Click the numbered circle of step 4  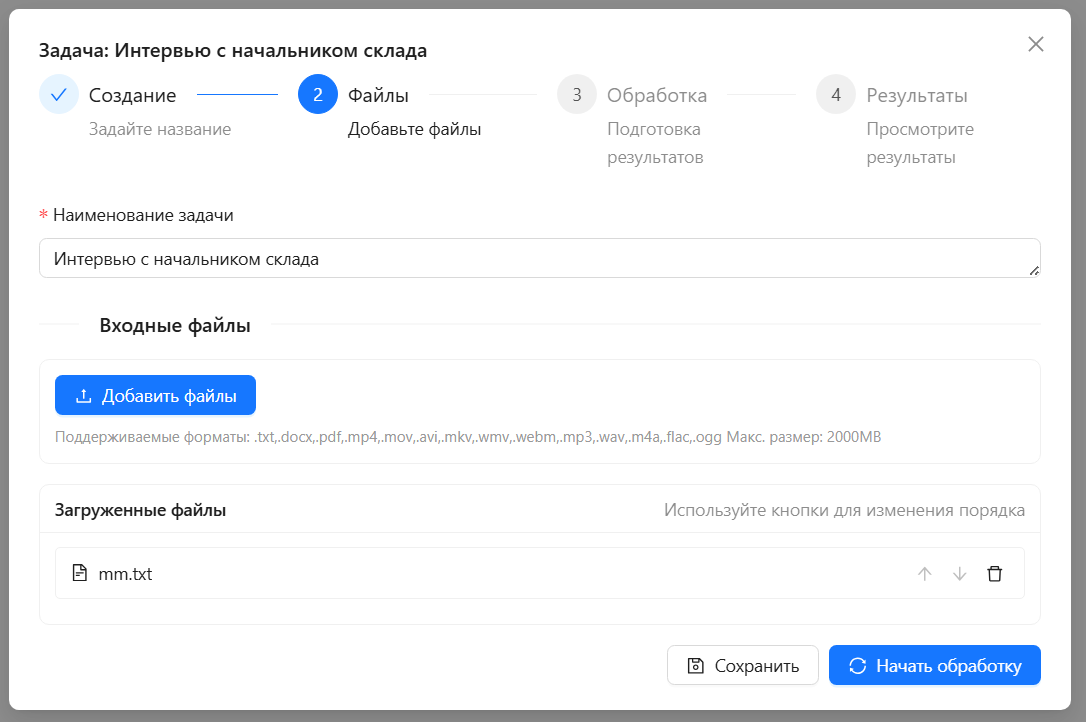[x=834, y=95]
